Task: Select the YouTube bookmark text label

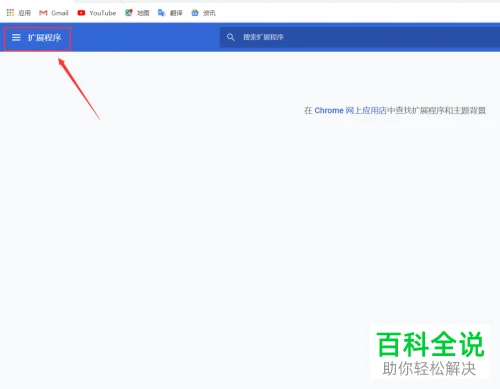Action: tap(103, 13)
